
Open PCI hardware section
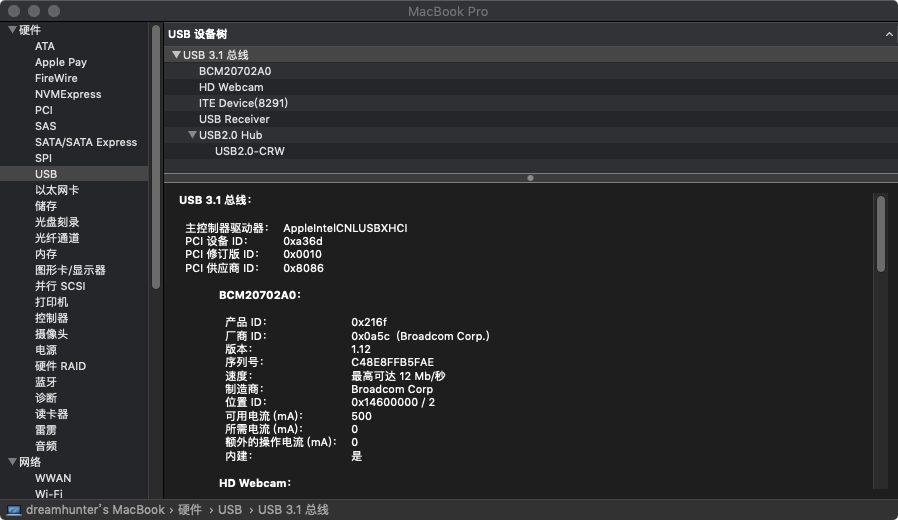pos(44,111)
